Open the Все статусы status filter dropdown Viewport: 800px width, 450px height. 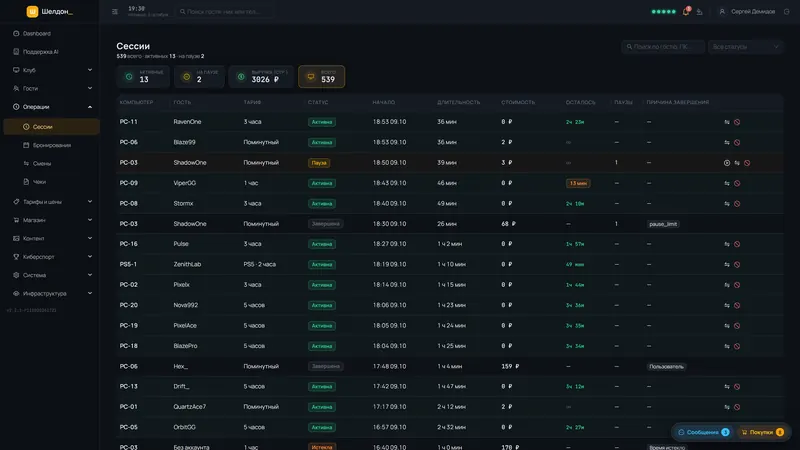[x=745, y=46]
